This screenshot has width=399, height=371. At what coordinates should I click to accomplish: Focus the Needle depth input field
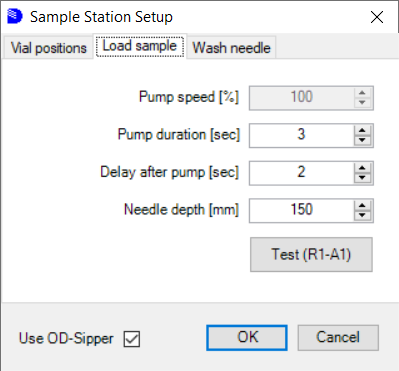(302, 210)
